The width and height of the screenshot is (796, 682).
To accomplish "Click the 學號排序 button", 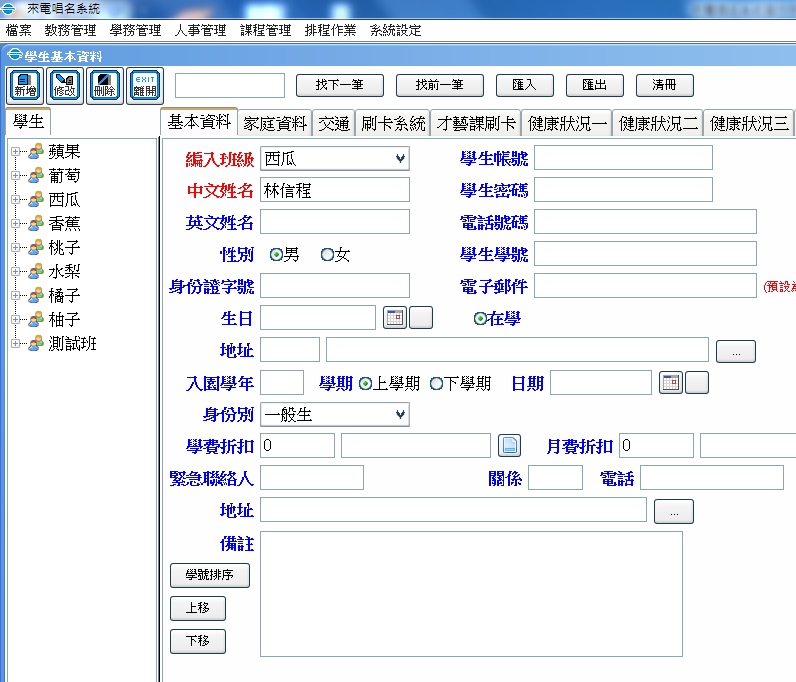I will pyautogui.click(x=210, y=575).
